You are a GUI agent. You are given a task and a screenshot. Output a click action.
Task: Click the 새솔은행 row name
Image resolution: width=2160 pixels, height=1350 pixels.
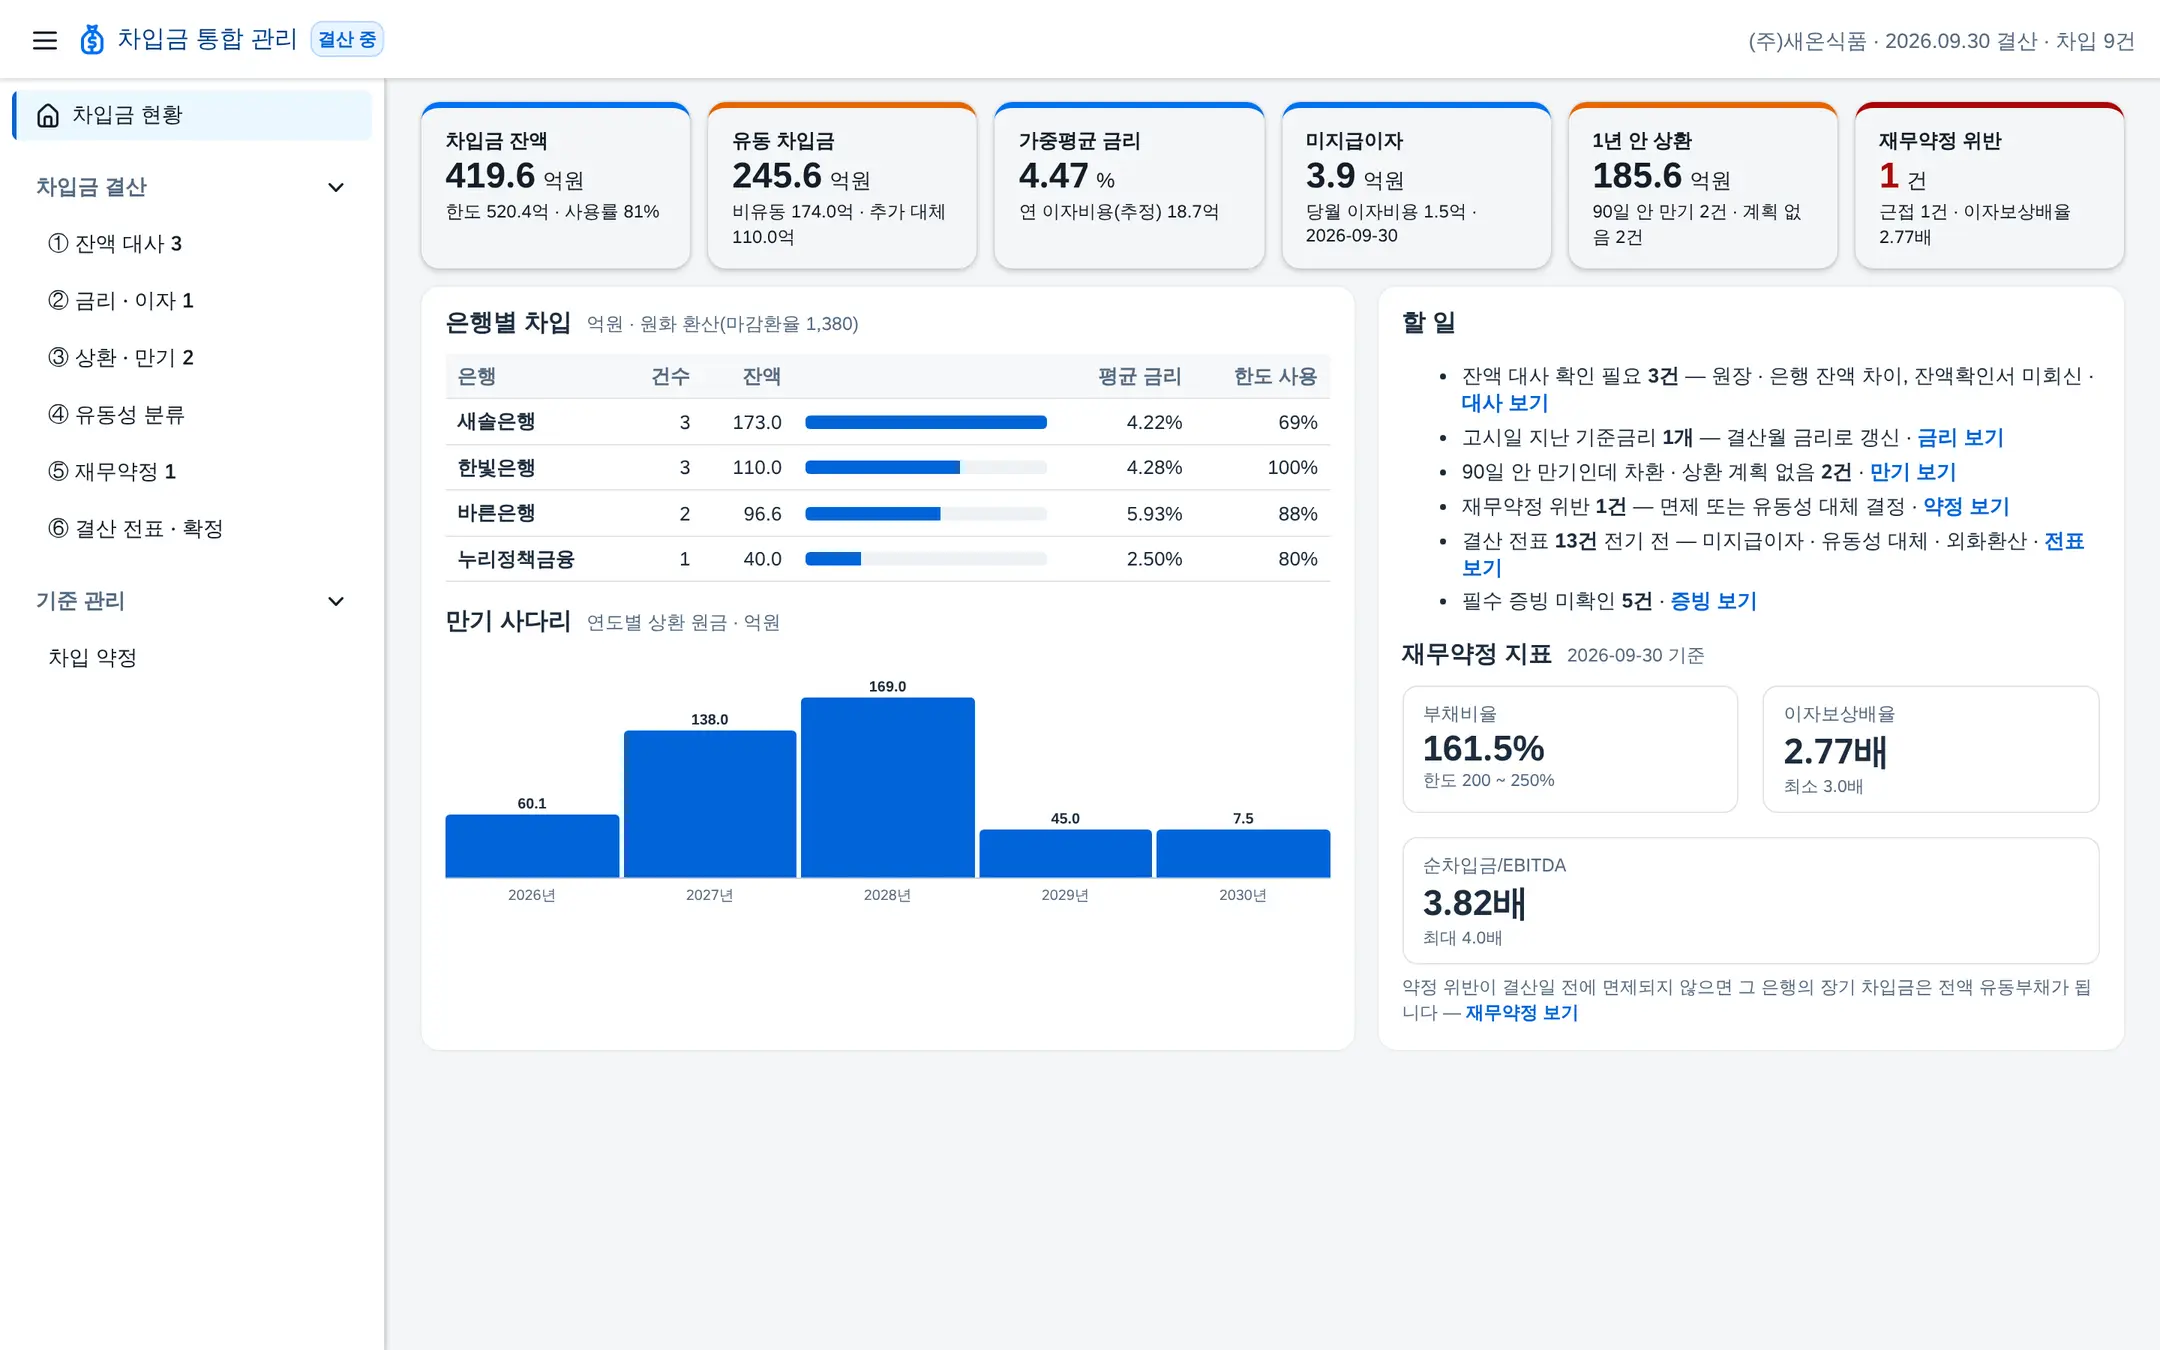point(496,422)
